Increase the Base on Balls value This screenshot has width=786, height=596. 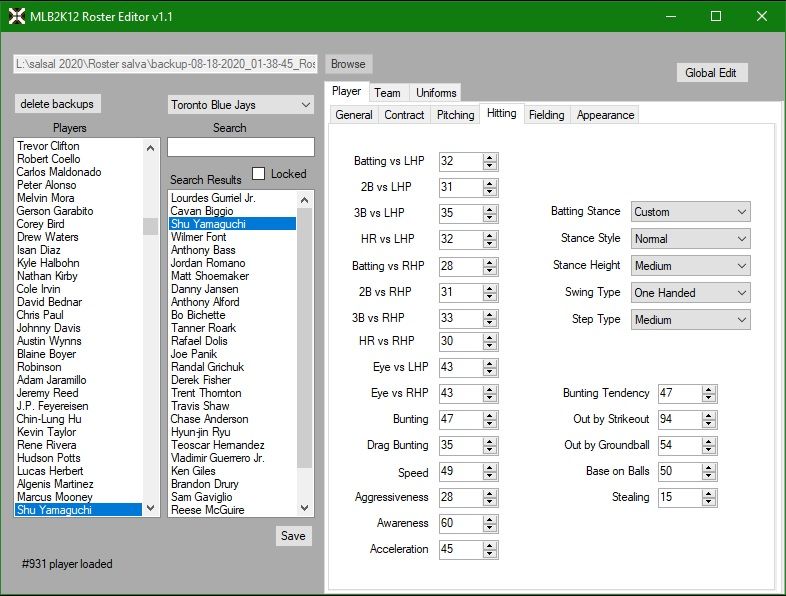(708, 468)
